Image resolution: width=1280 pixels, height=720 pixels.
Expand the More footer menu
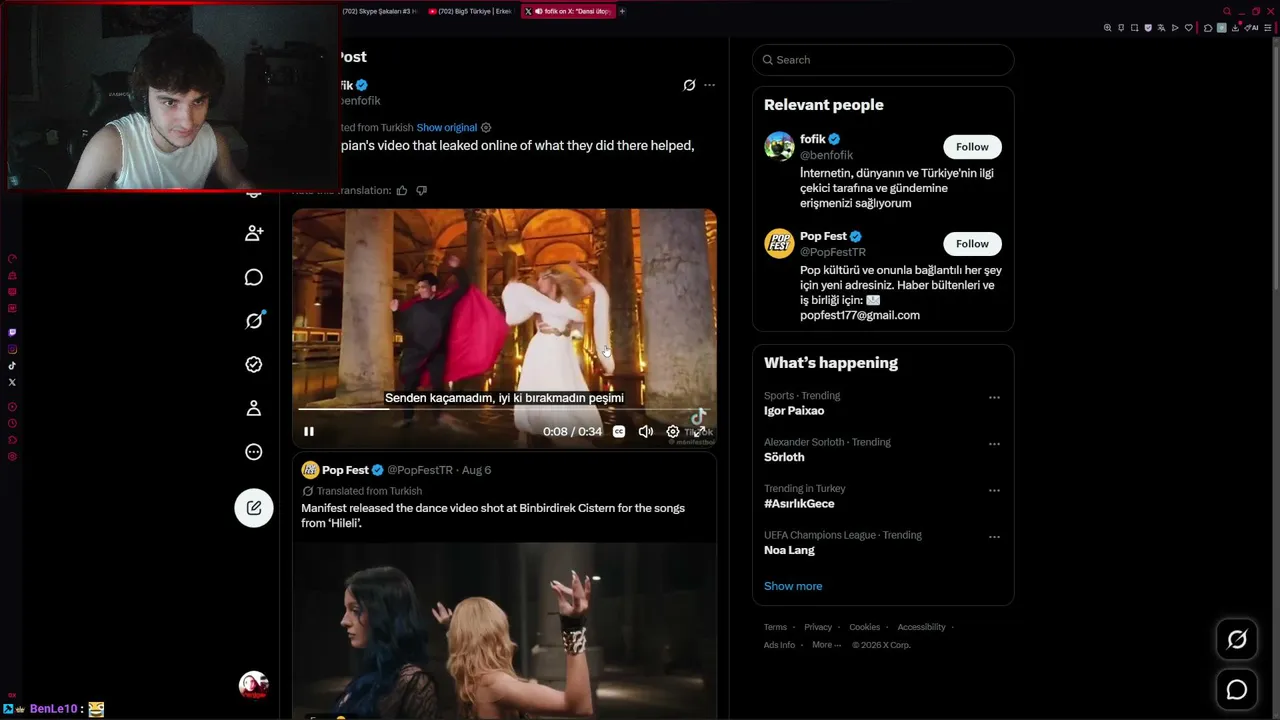[826, 645]
